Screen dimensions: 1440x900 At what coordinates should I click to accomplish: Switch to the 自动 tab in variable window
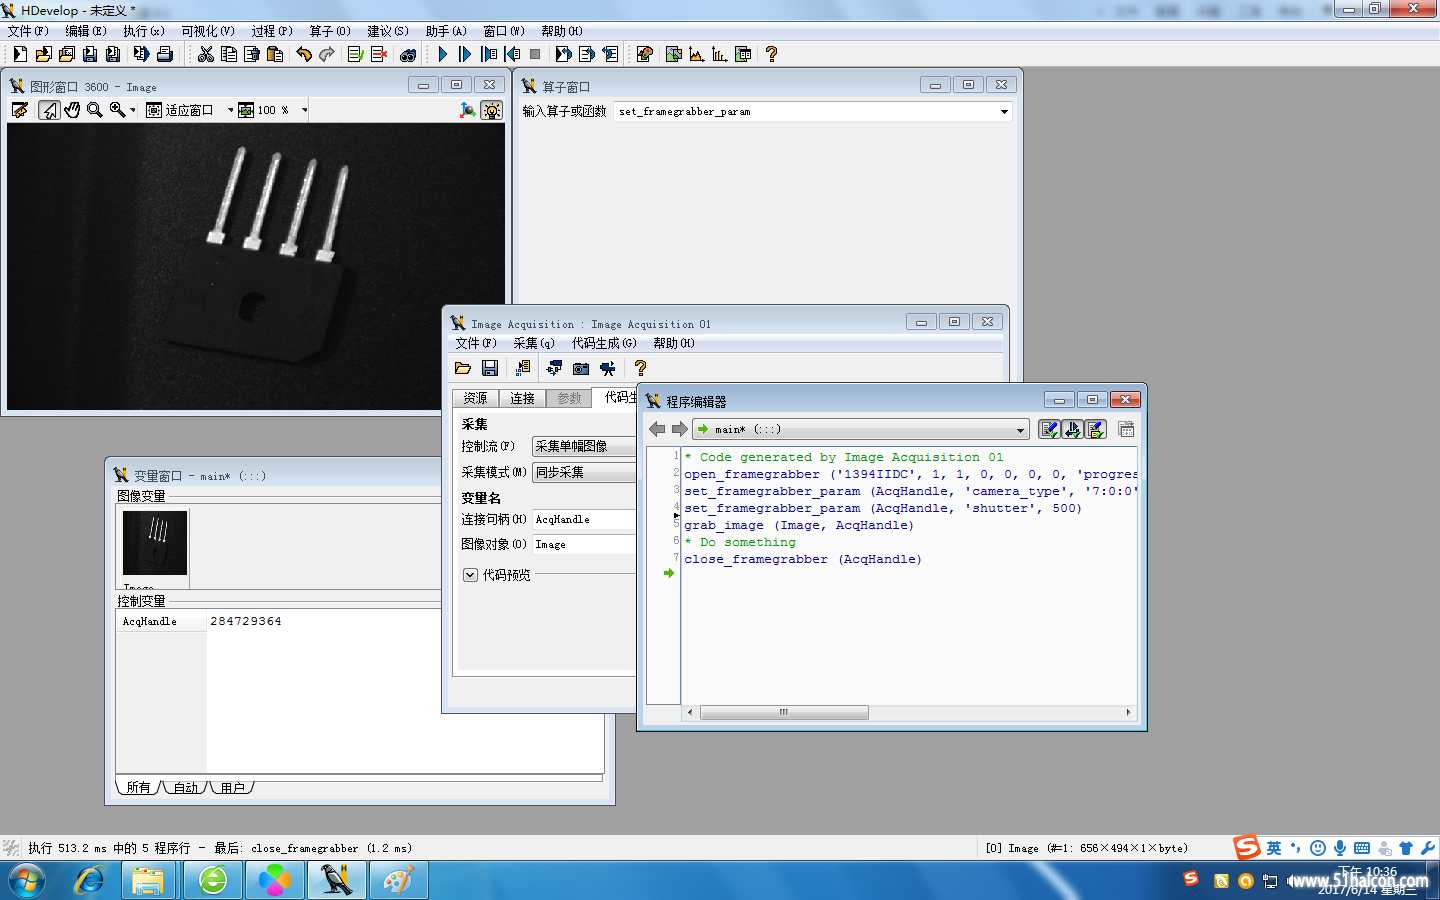(x=185, y=787)
